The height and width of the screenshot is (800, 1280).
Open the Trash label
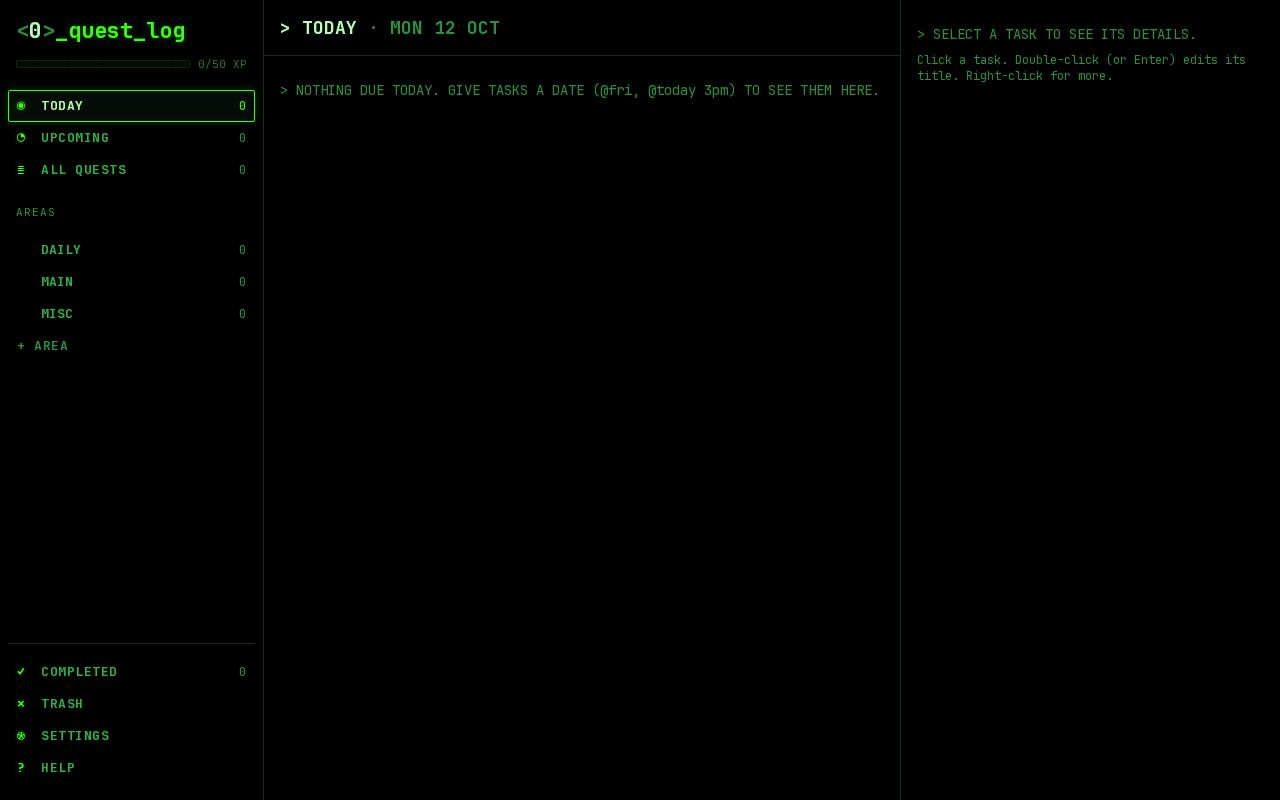coord(62,704)
